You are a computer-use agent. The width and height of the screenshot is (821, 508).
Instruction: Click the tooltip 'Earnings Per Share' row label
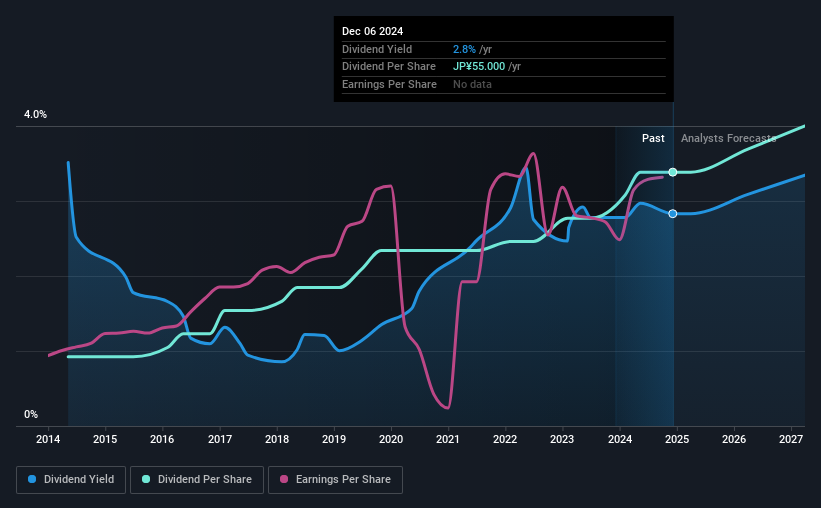click(389, 84)
